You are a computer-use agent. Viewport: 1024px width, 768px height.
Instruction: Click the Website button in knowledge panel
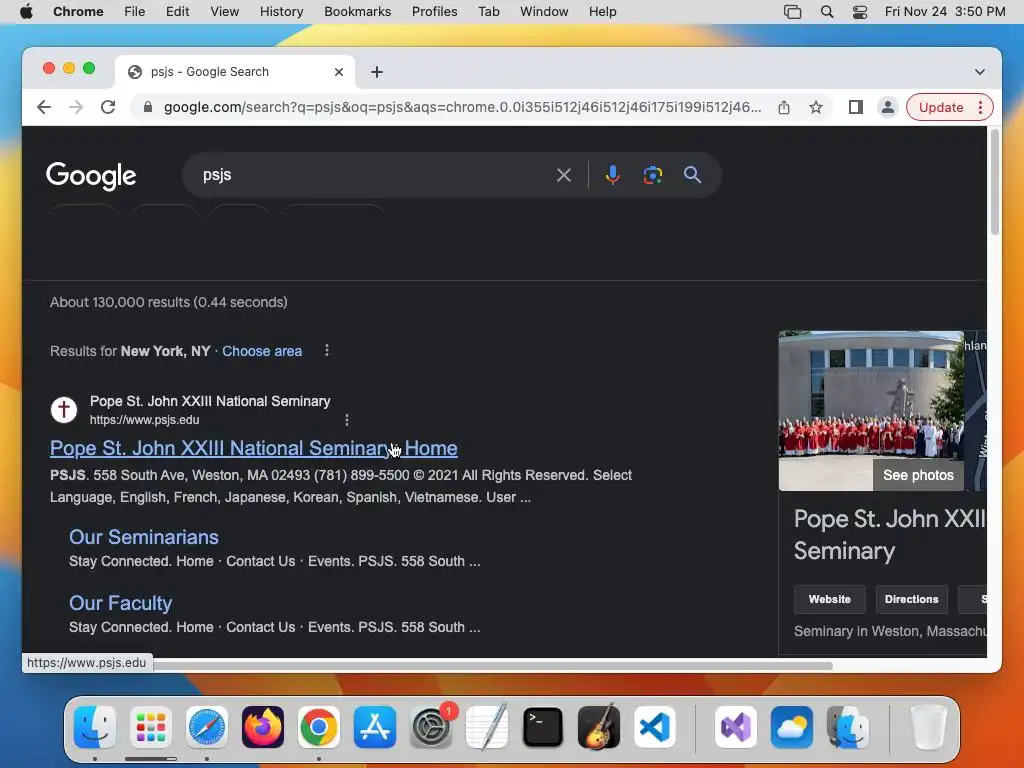[x=829, y=600]
